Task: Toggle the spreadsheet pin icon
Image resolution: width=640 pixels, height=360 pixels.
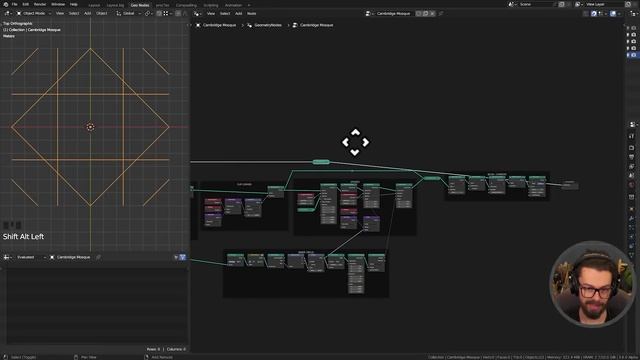Action: pos(98,257)
